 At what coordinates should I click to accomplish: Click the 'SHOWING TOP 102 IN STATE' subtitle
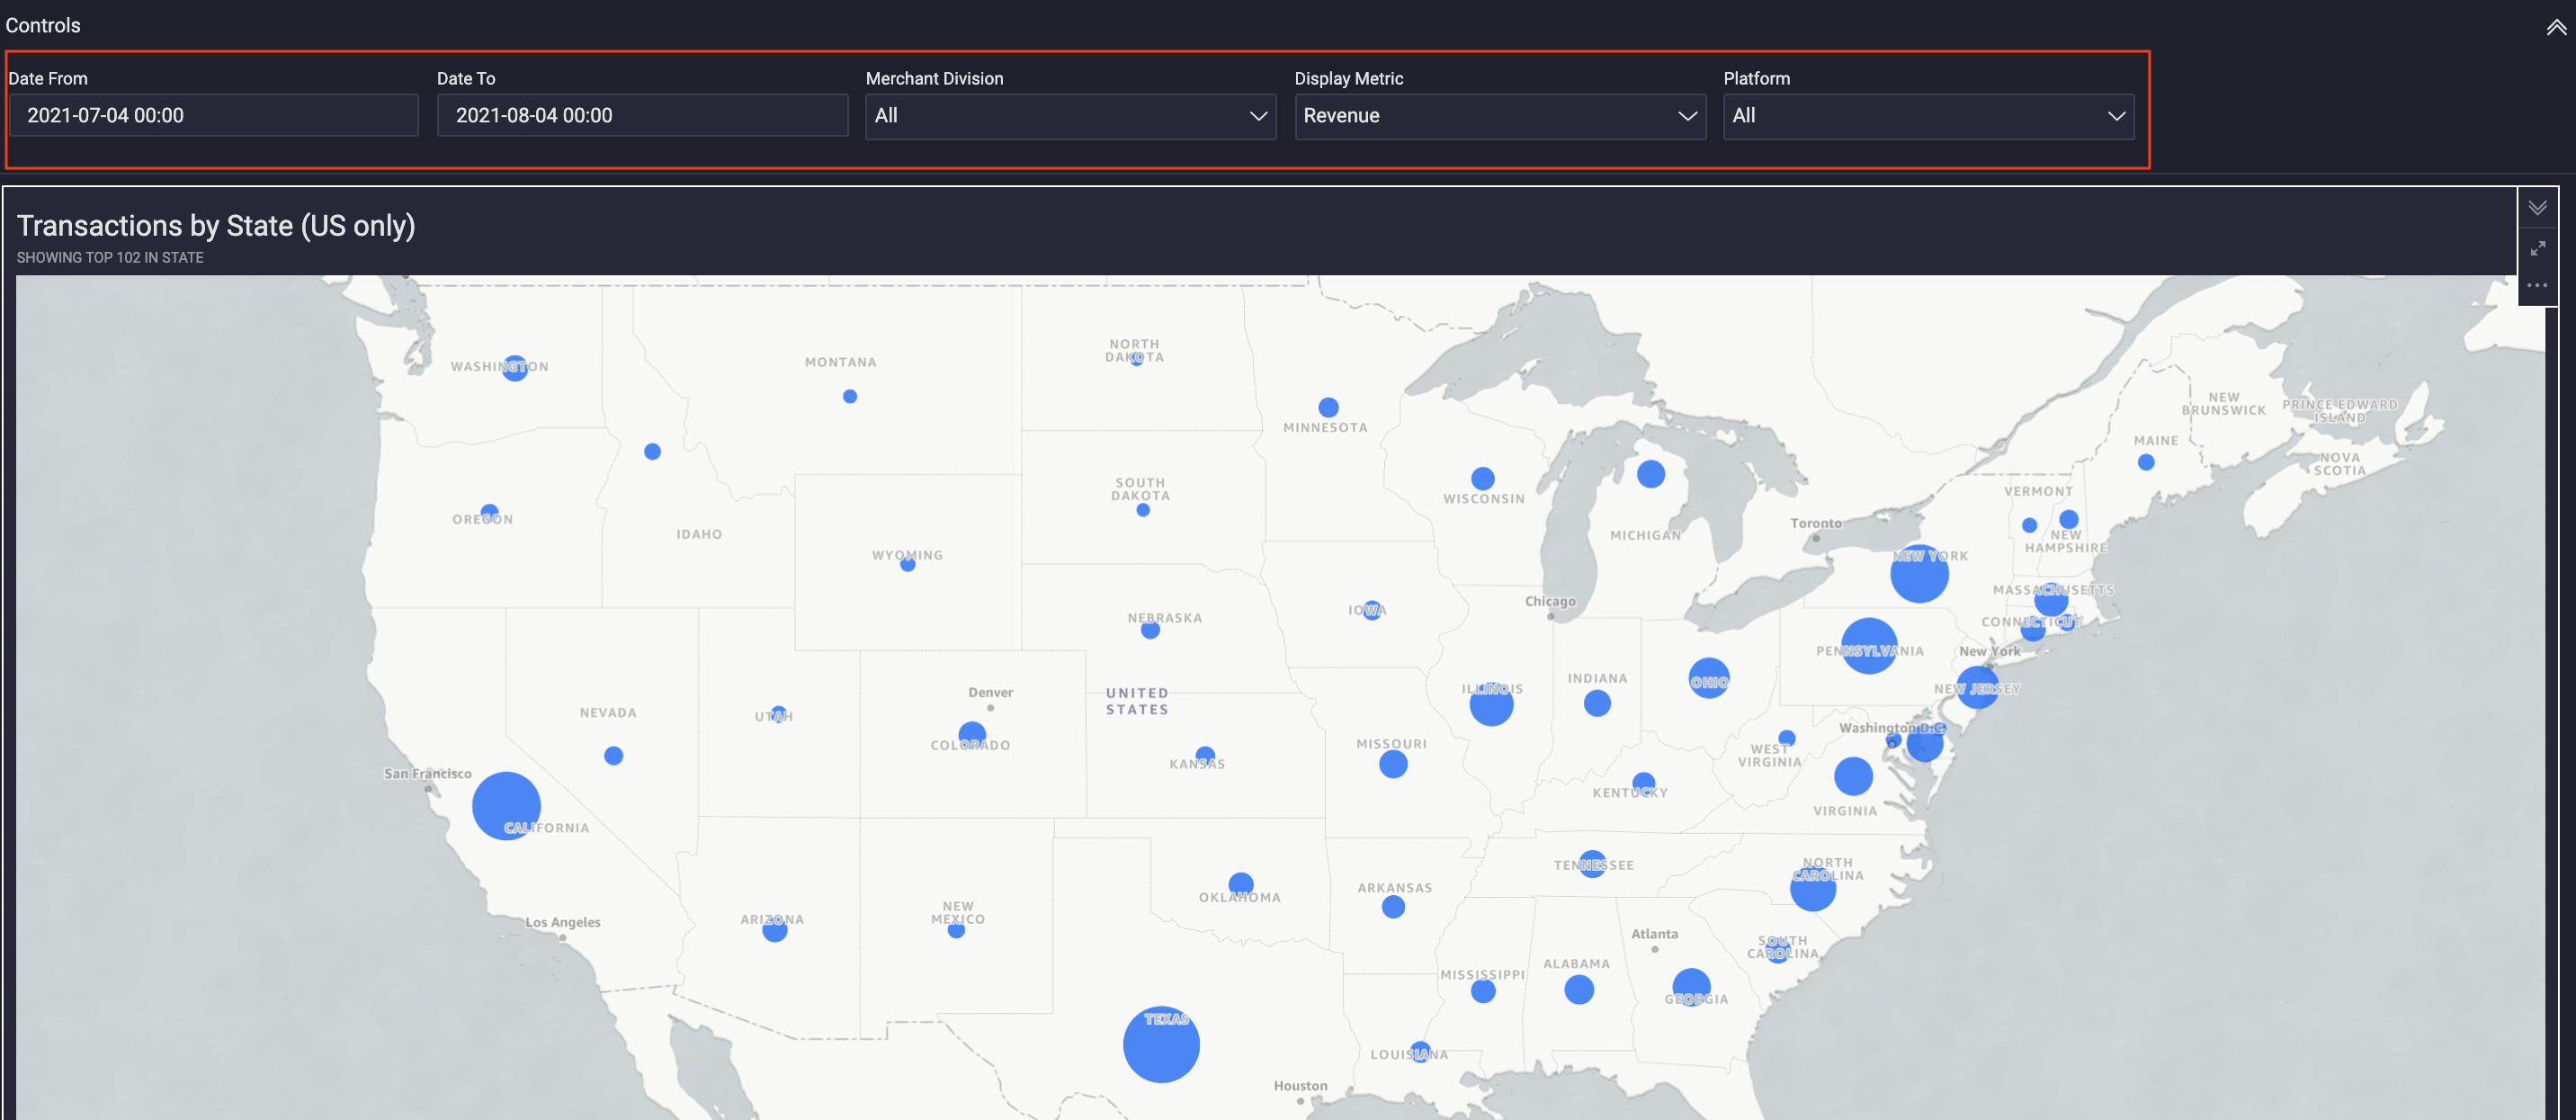pyautogui.click(x=110, y=258)
